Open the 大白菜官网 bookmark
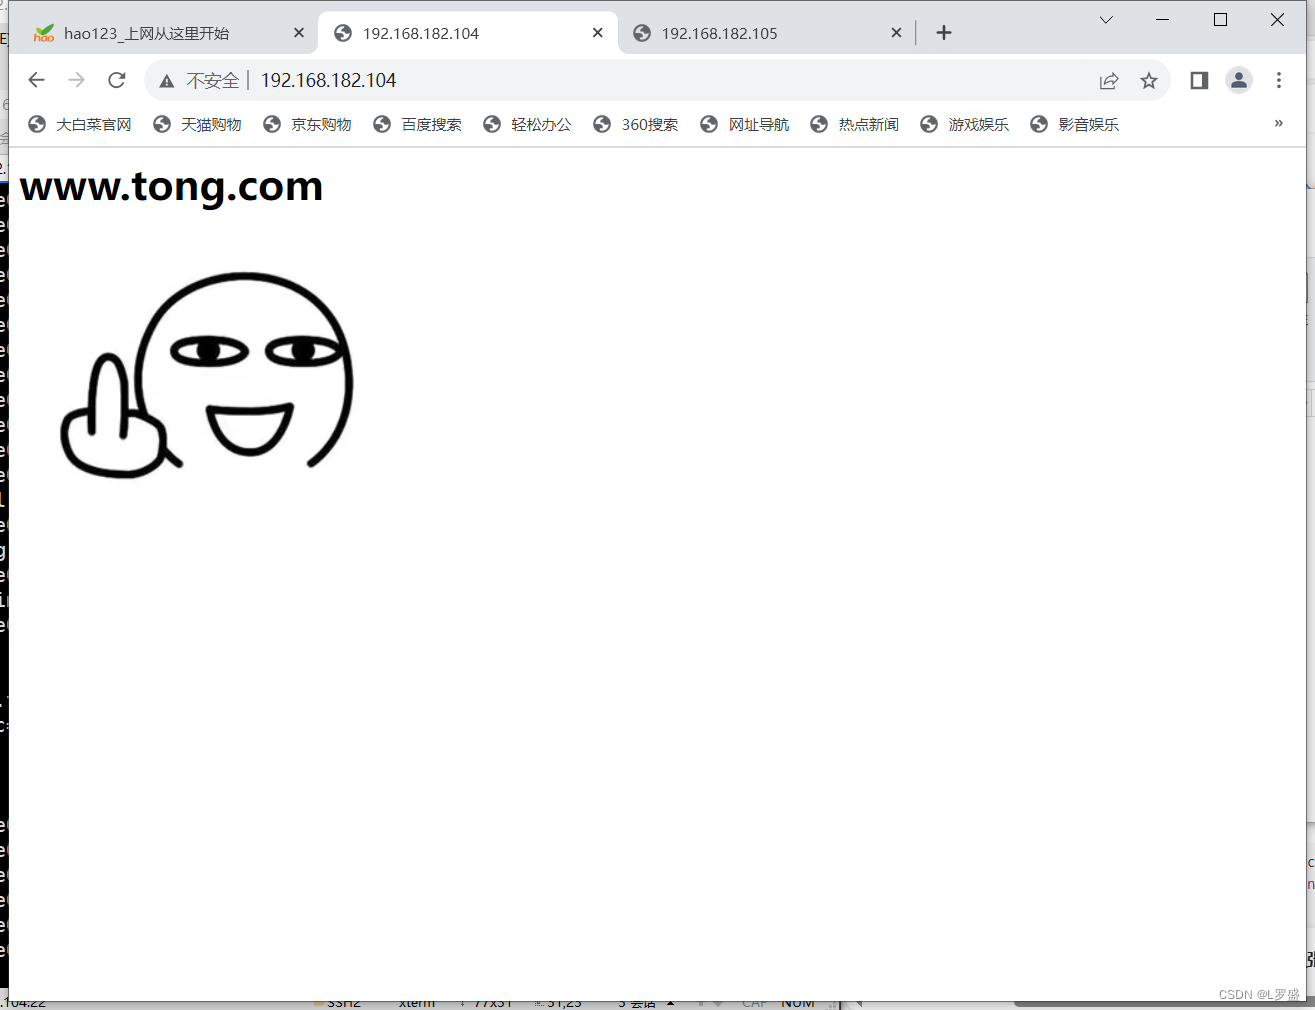The image size is (1315, 1010). pos(80,124)
